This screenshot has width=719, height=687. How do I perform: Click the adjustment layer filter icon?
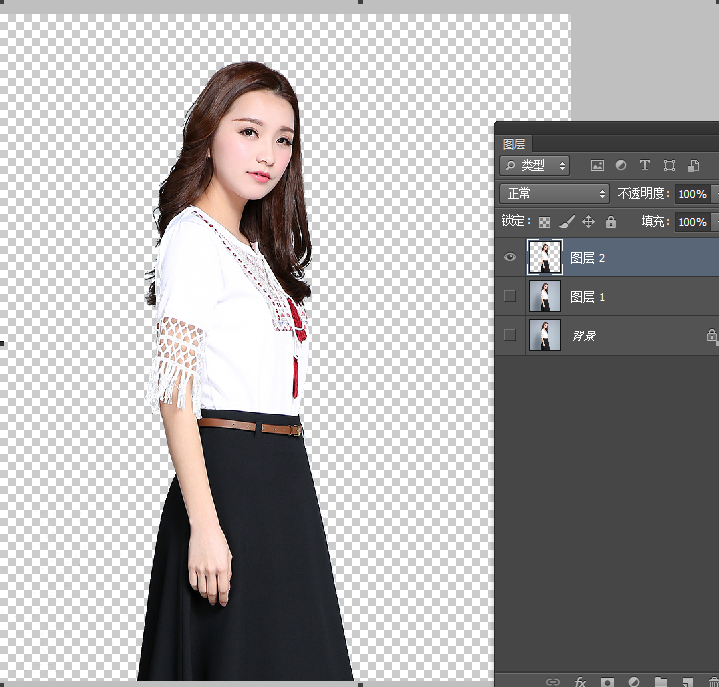pos(620,166)
